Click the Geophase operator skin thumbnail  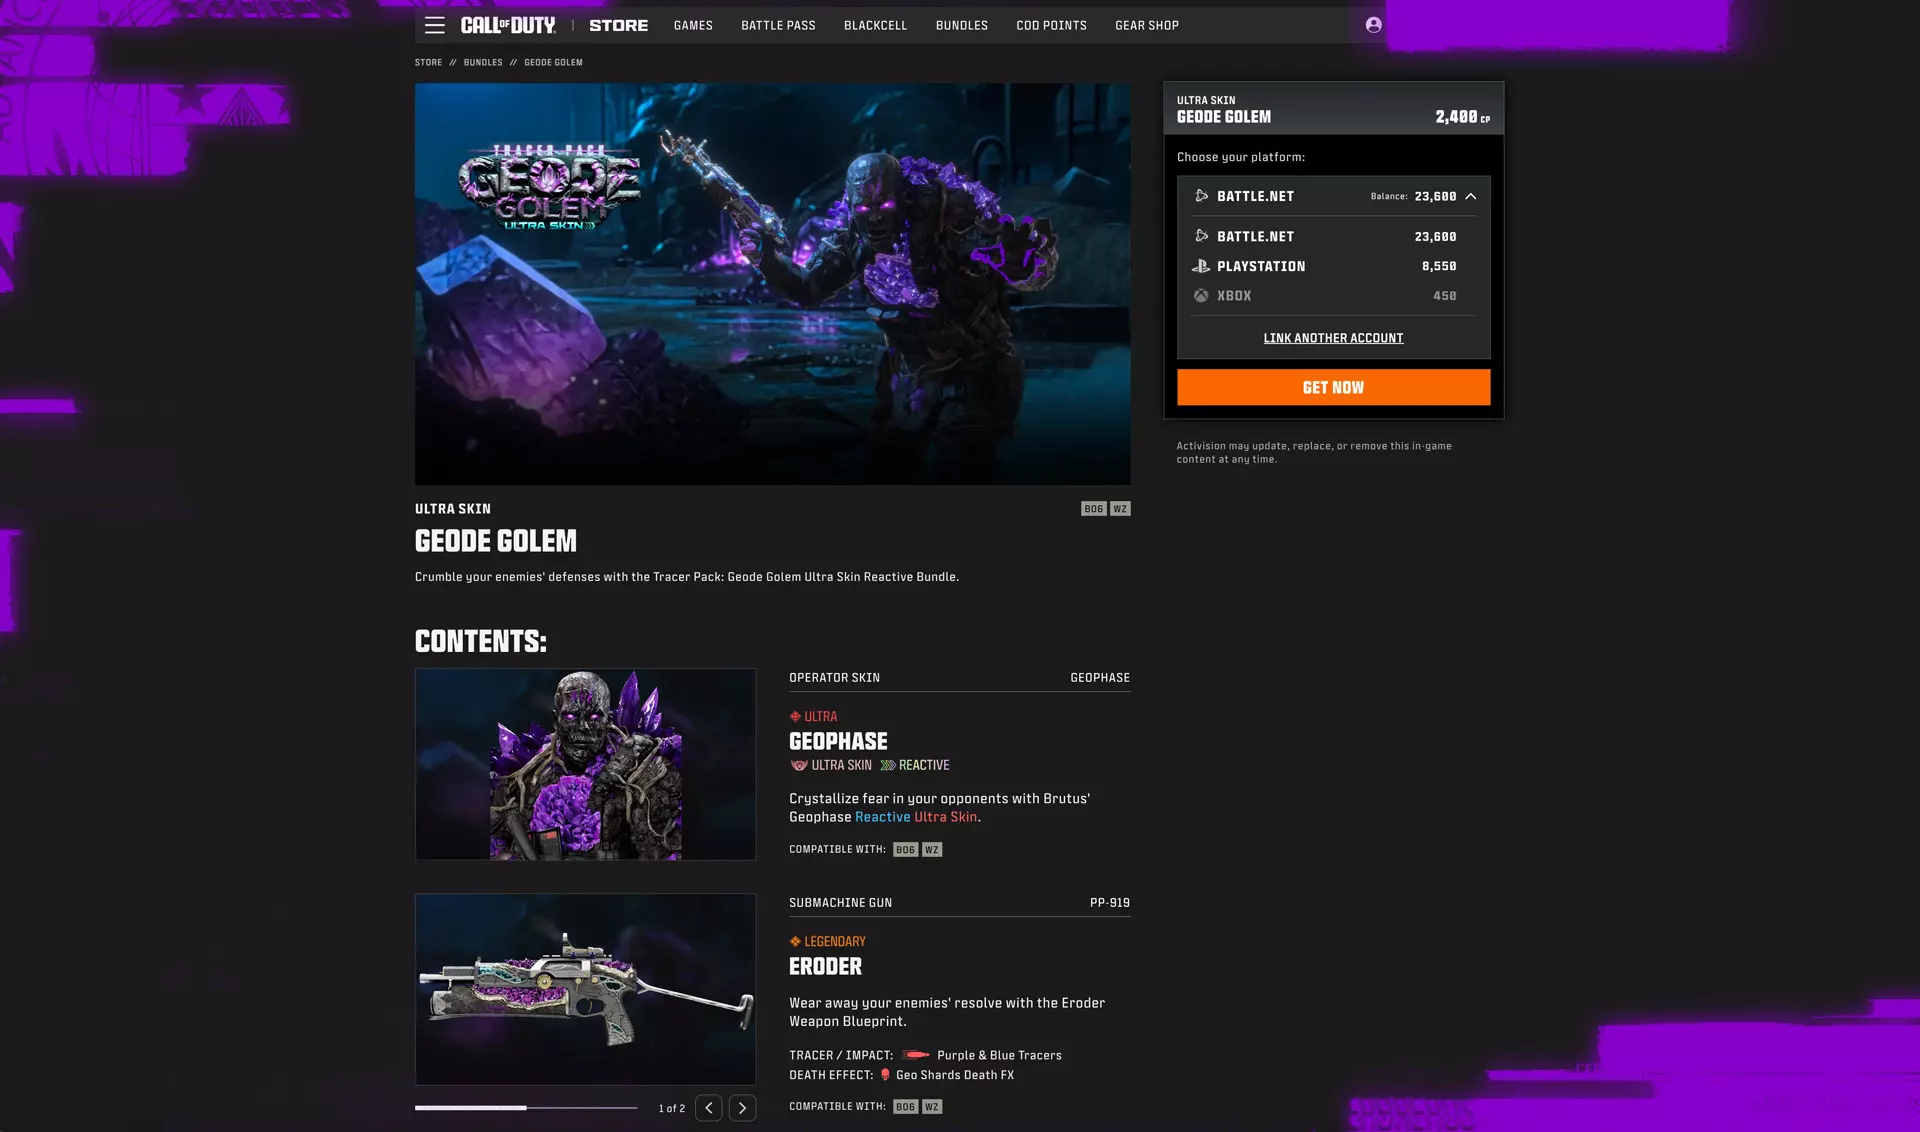coord(585,764)
